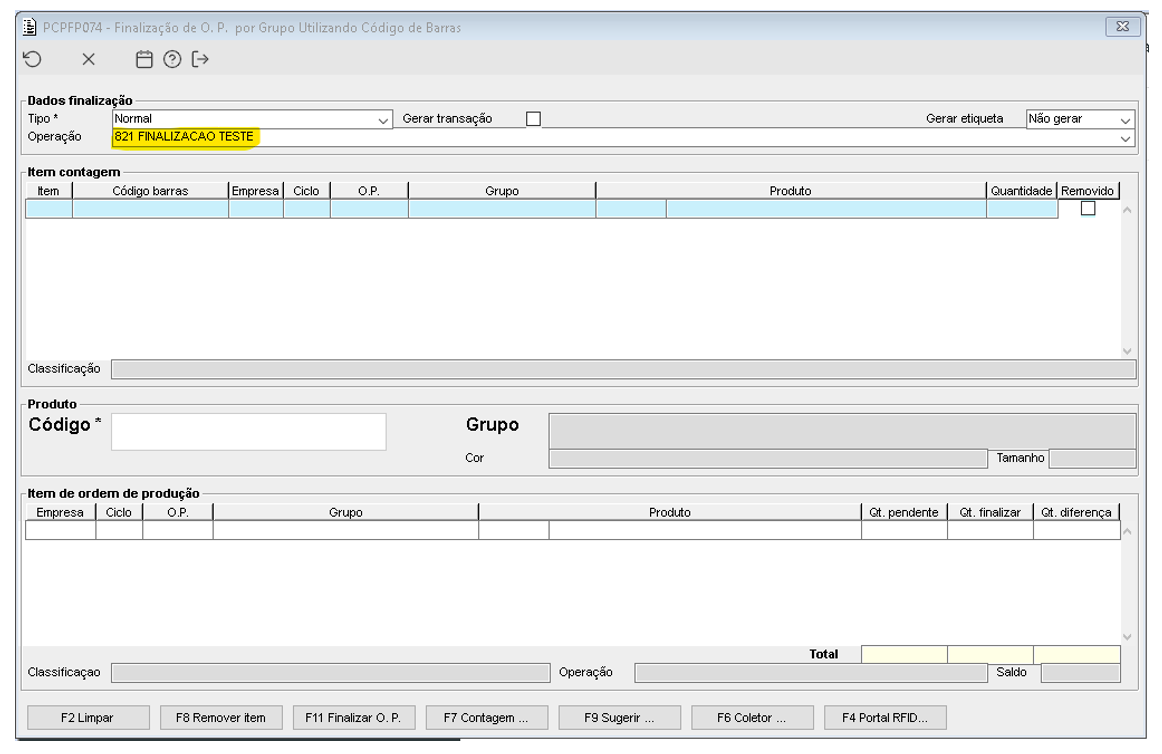Image resolution: width=1162 pixels, height=754 pixels.
Task: Click F4 Portal RFID button
Action: point(885,718)
